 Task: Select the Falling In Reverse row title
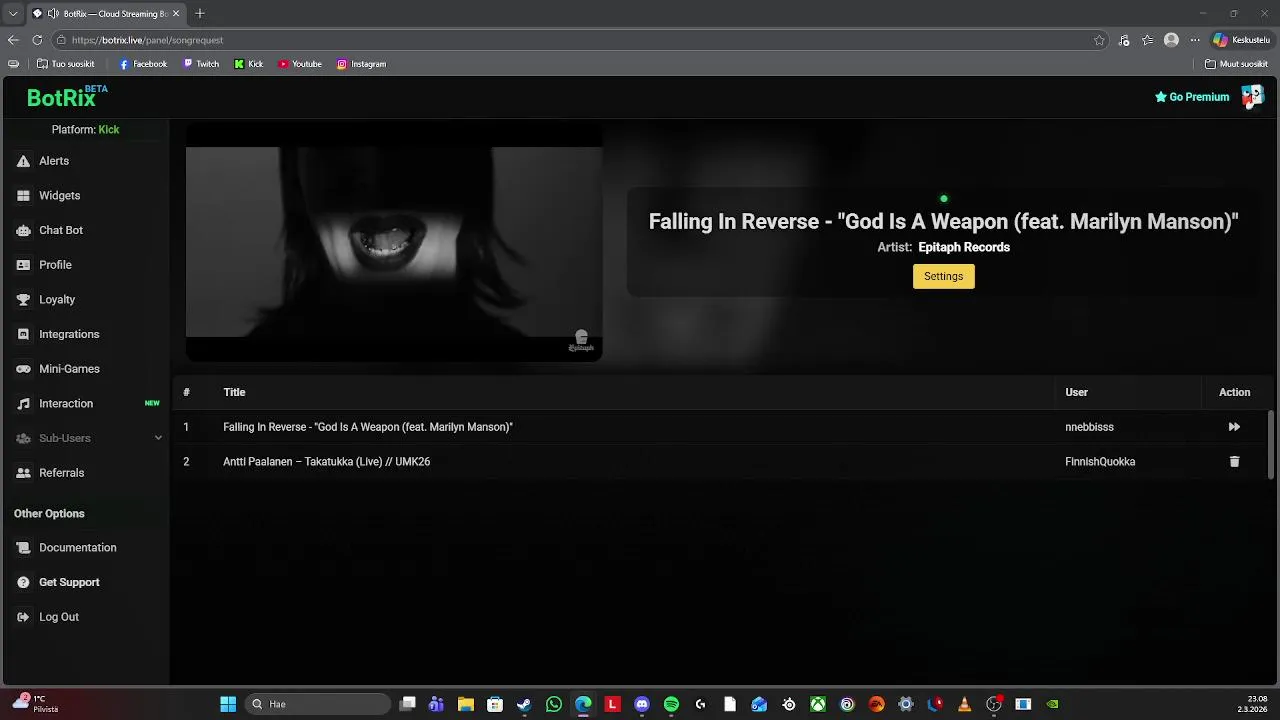click(x=367, y=427)
